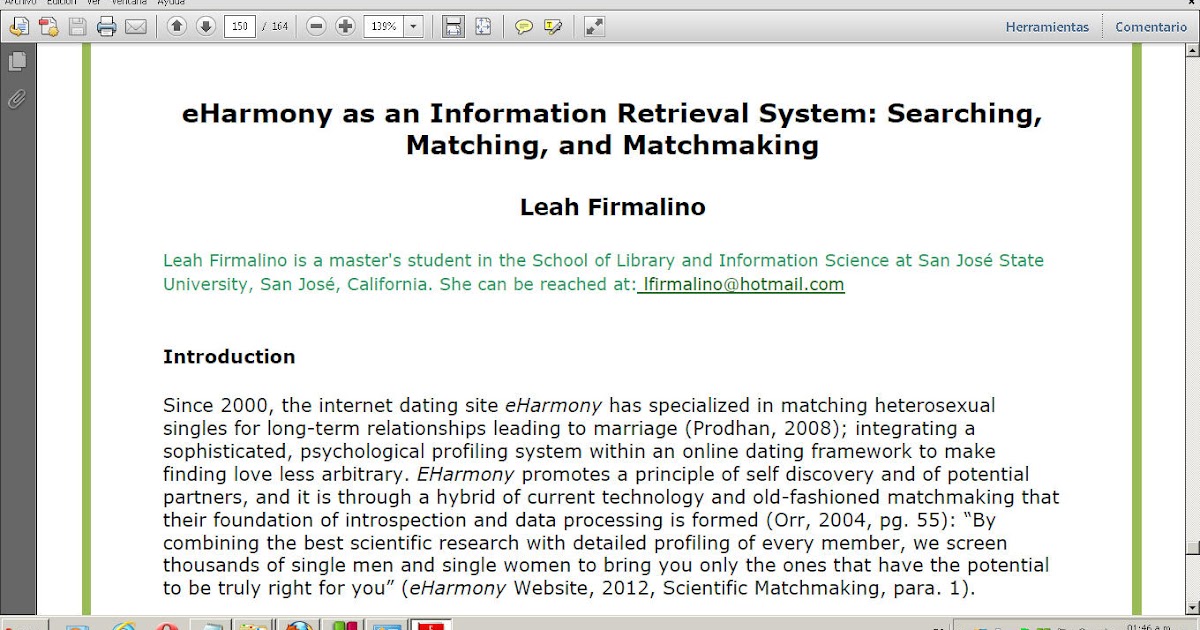Viewport: 1200px width, 630px height.
Task: Toggle fit-width scrolling mode icon
Action: tap(454, 27)
